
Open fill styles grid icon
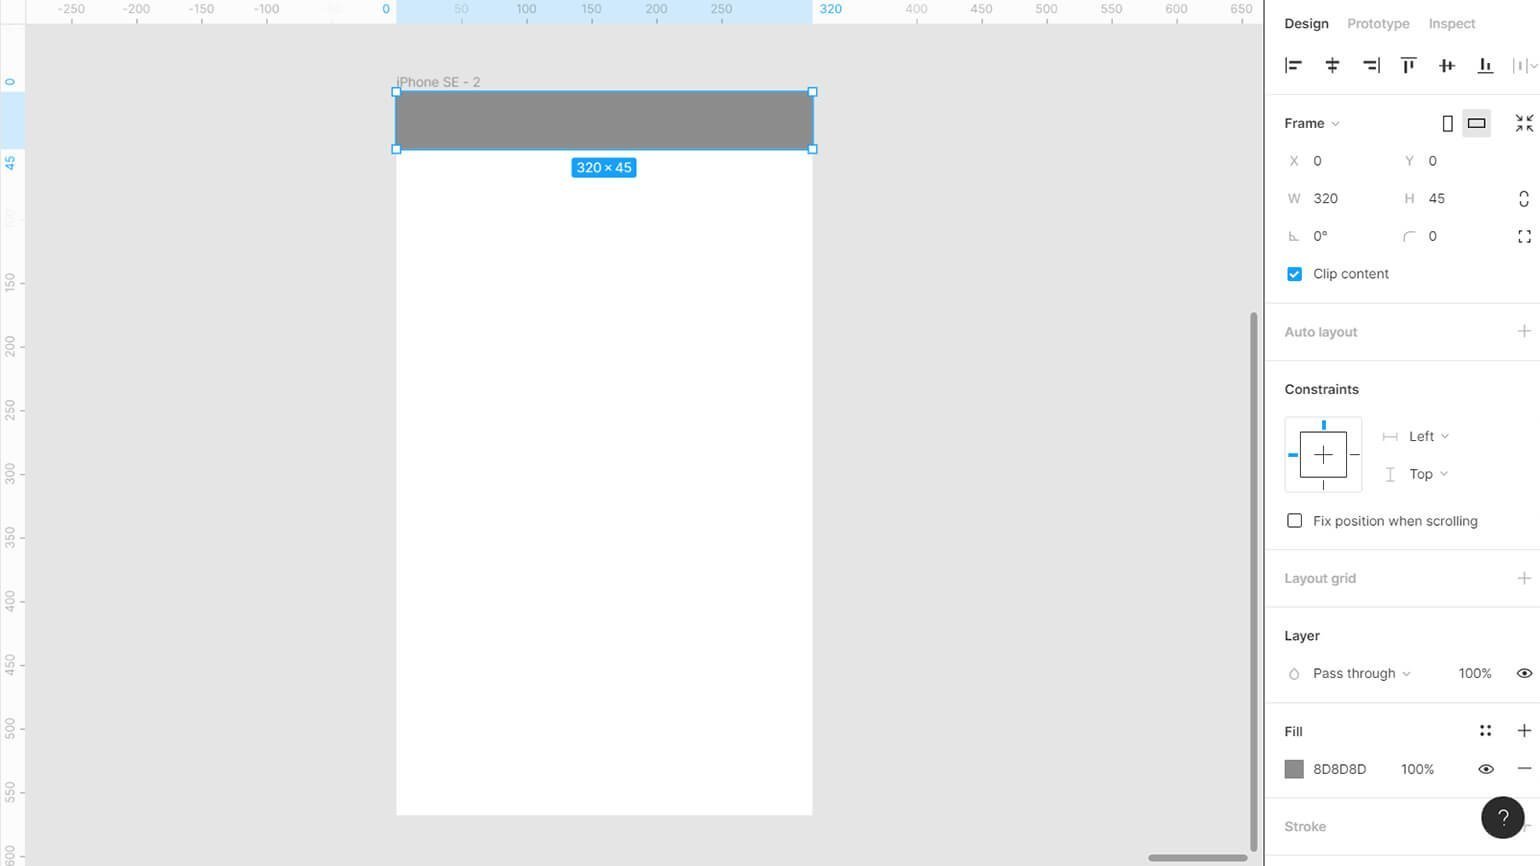(x=1485, y=731)
